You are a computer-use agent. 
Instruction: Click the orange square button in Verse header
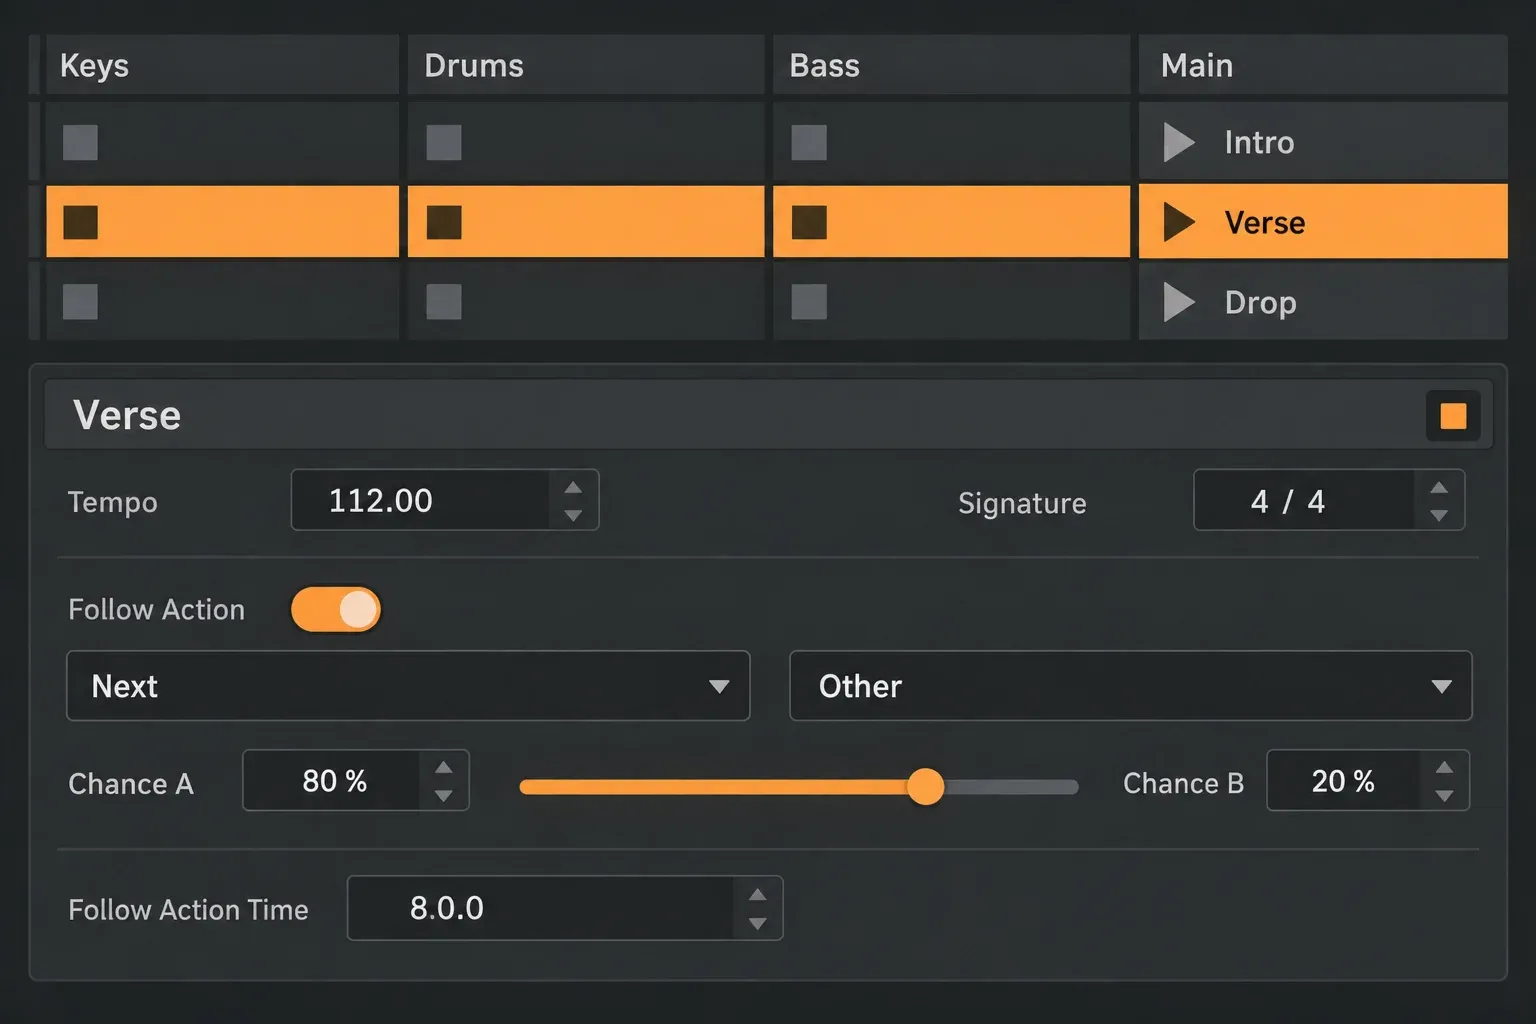click(1453, 416)
